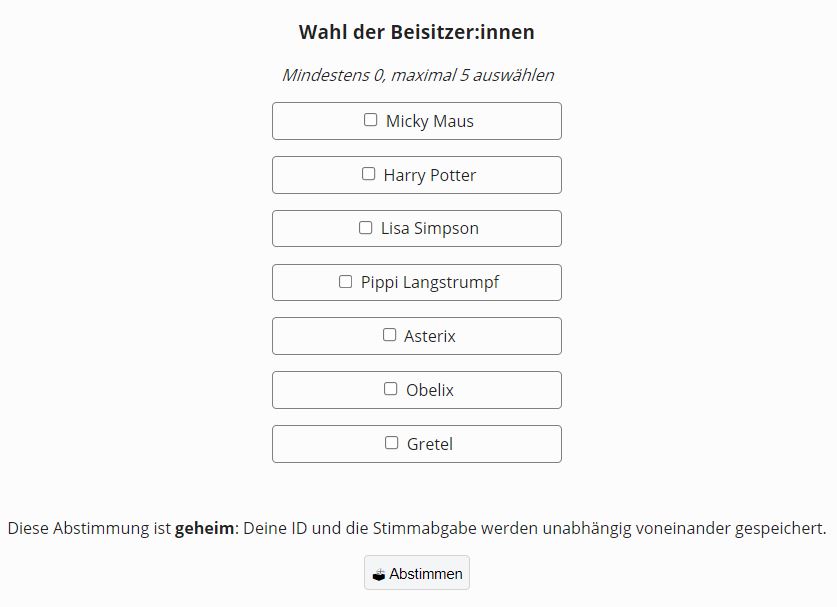Mark the Obelix checkbox
This screenshot has width=837, height=607.
click(391, 389)
